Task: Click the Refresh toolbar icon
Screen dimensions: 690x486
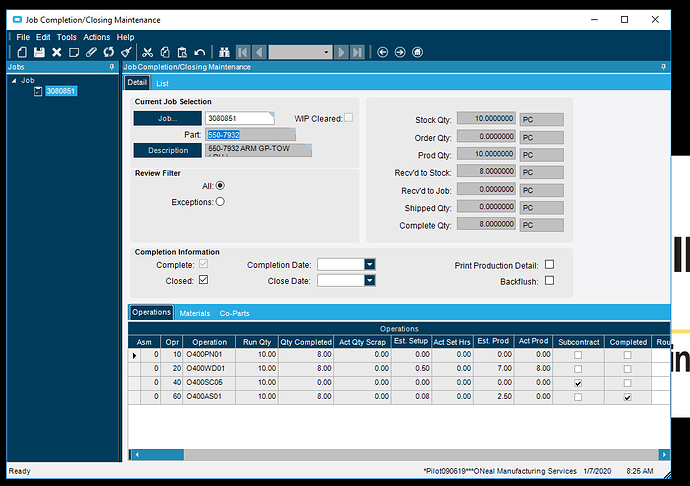Action: (x=108, y=52)
